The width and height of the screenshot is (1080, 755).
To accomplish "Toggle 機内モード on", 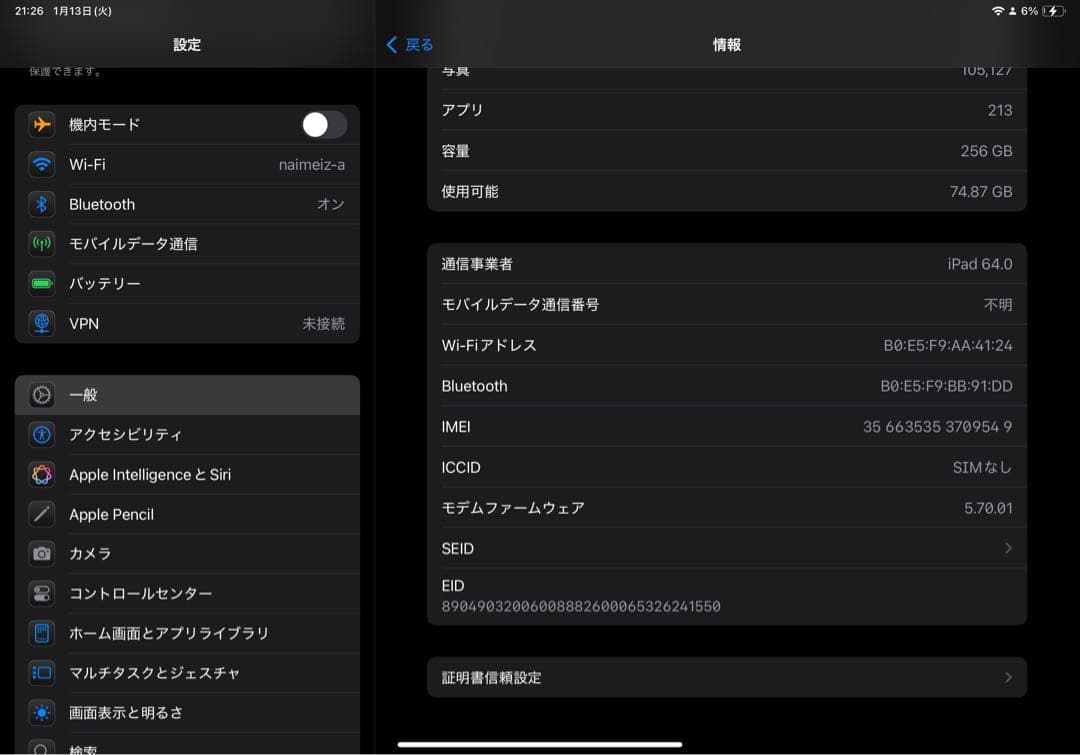I will (x=323, y=124).
